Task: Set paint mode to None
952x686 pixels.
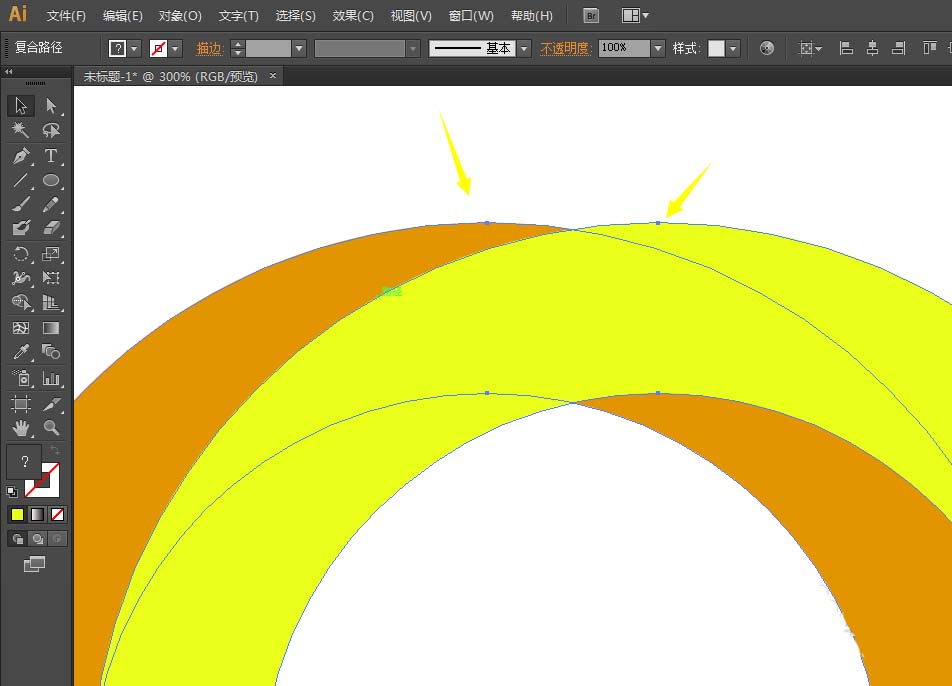Action: click(x=57, y=514)
